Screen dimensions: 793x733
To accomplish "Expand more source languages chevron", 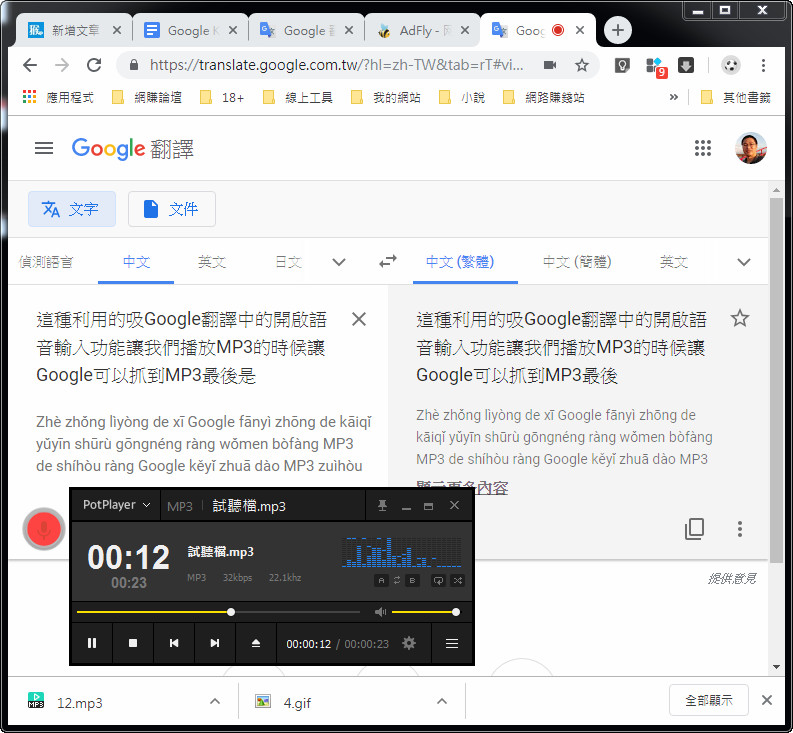I will coord(339,262).
